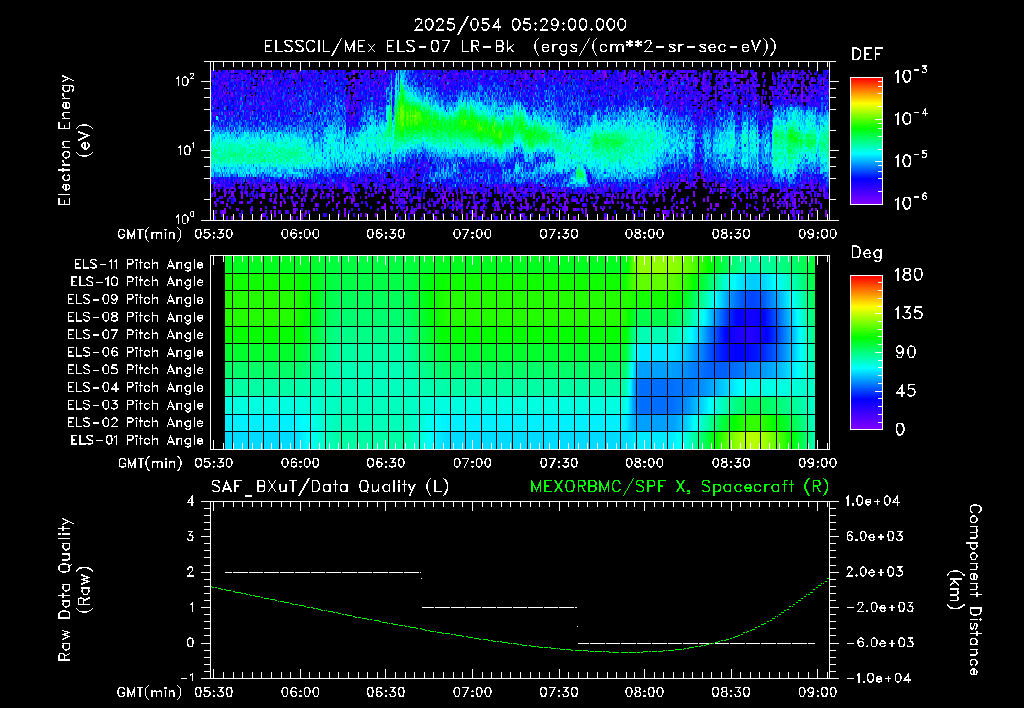Click the data quality line segment at level 0
1024x708 pixels.
[697, 643]
